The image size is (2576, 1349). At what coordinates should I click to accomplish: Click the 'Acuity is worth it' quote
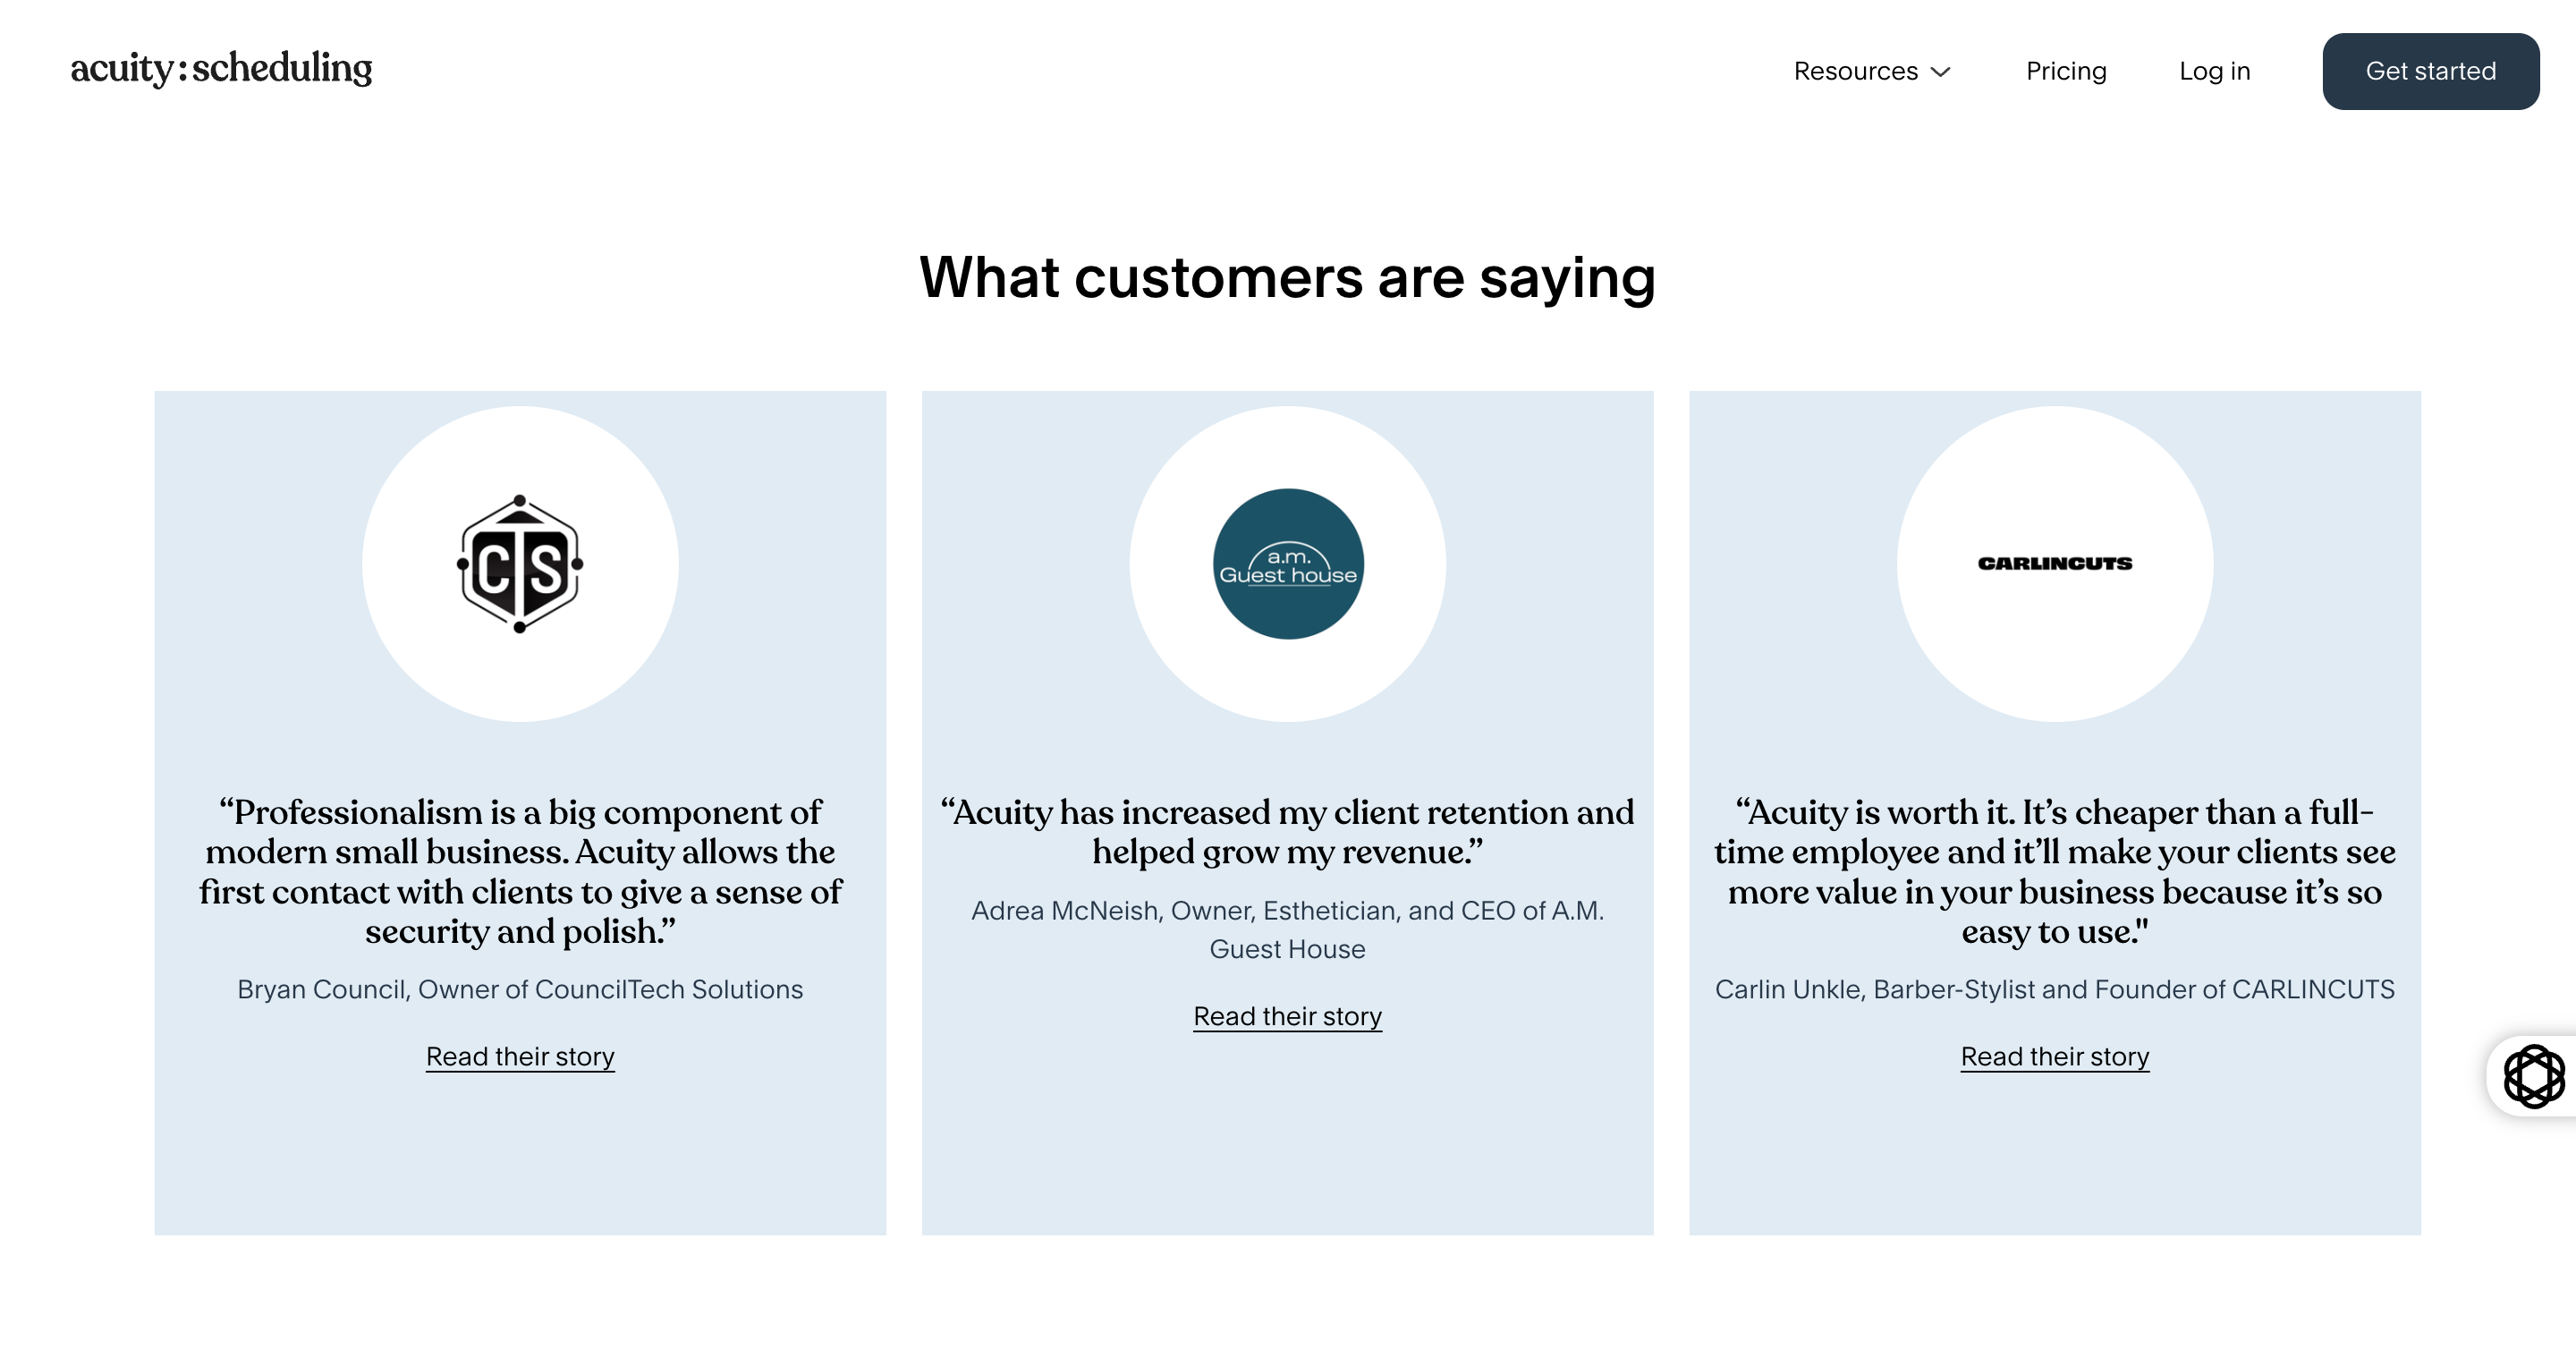point(2055,871)
